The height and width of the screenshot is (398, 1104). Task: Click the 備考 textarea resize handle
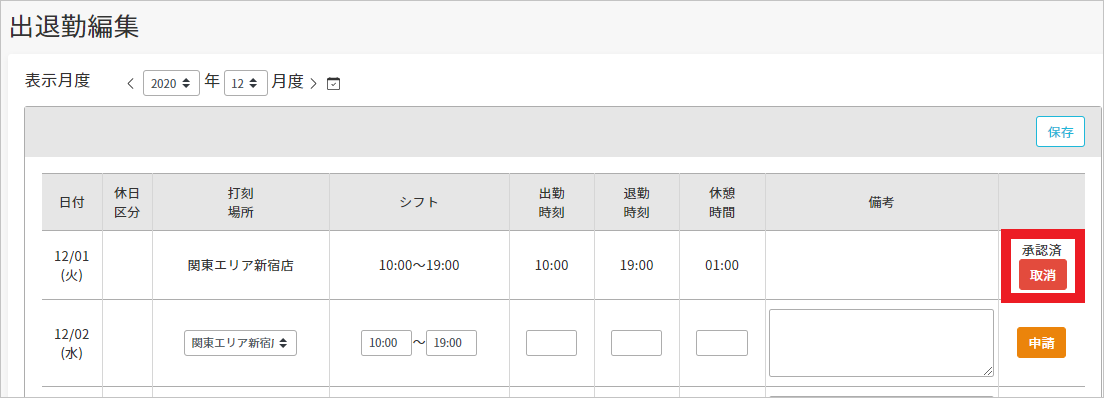click(x=989, y=371)
